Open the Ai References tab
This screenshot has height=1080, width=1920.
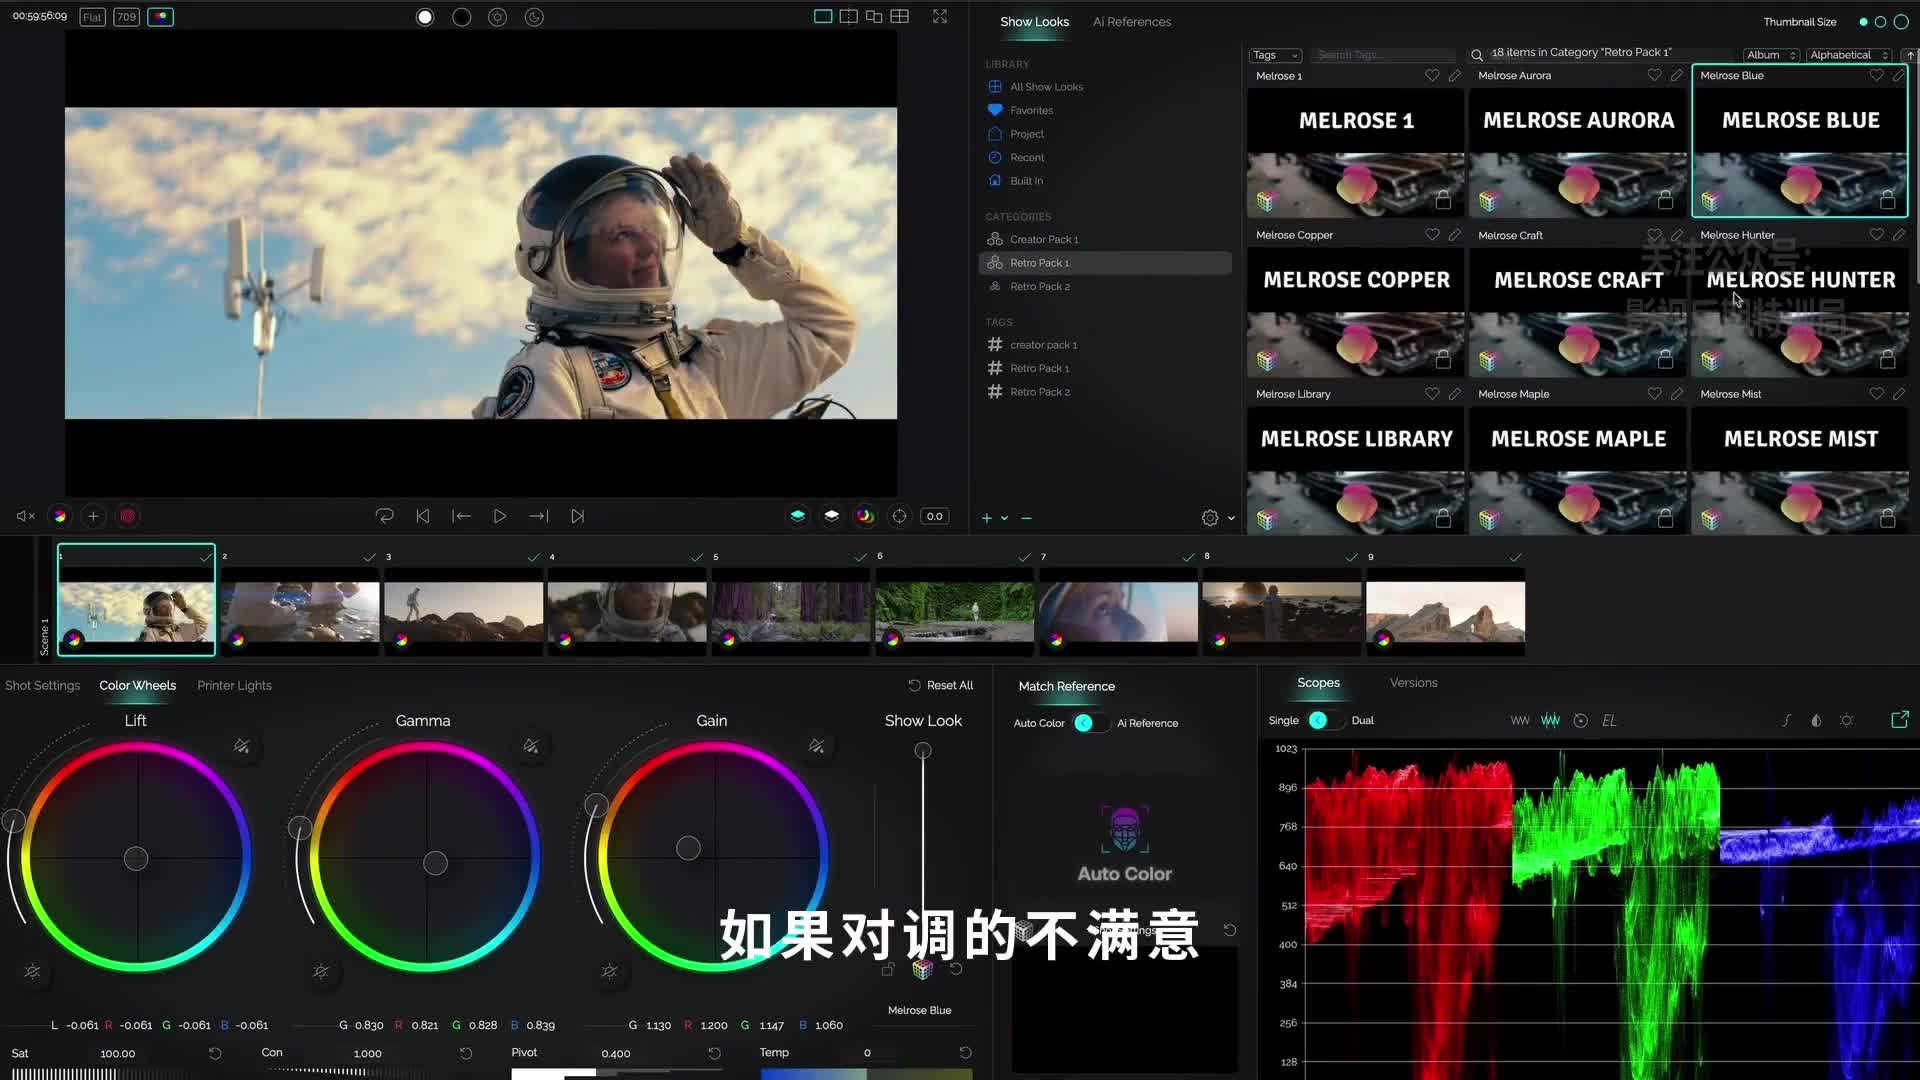point(1131,22)
